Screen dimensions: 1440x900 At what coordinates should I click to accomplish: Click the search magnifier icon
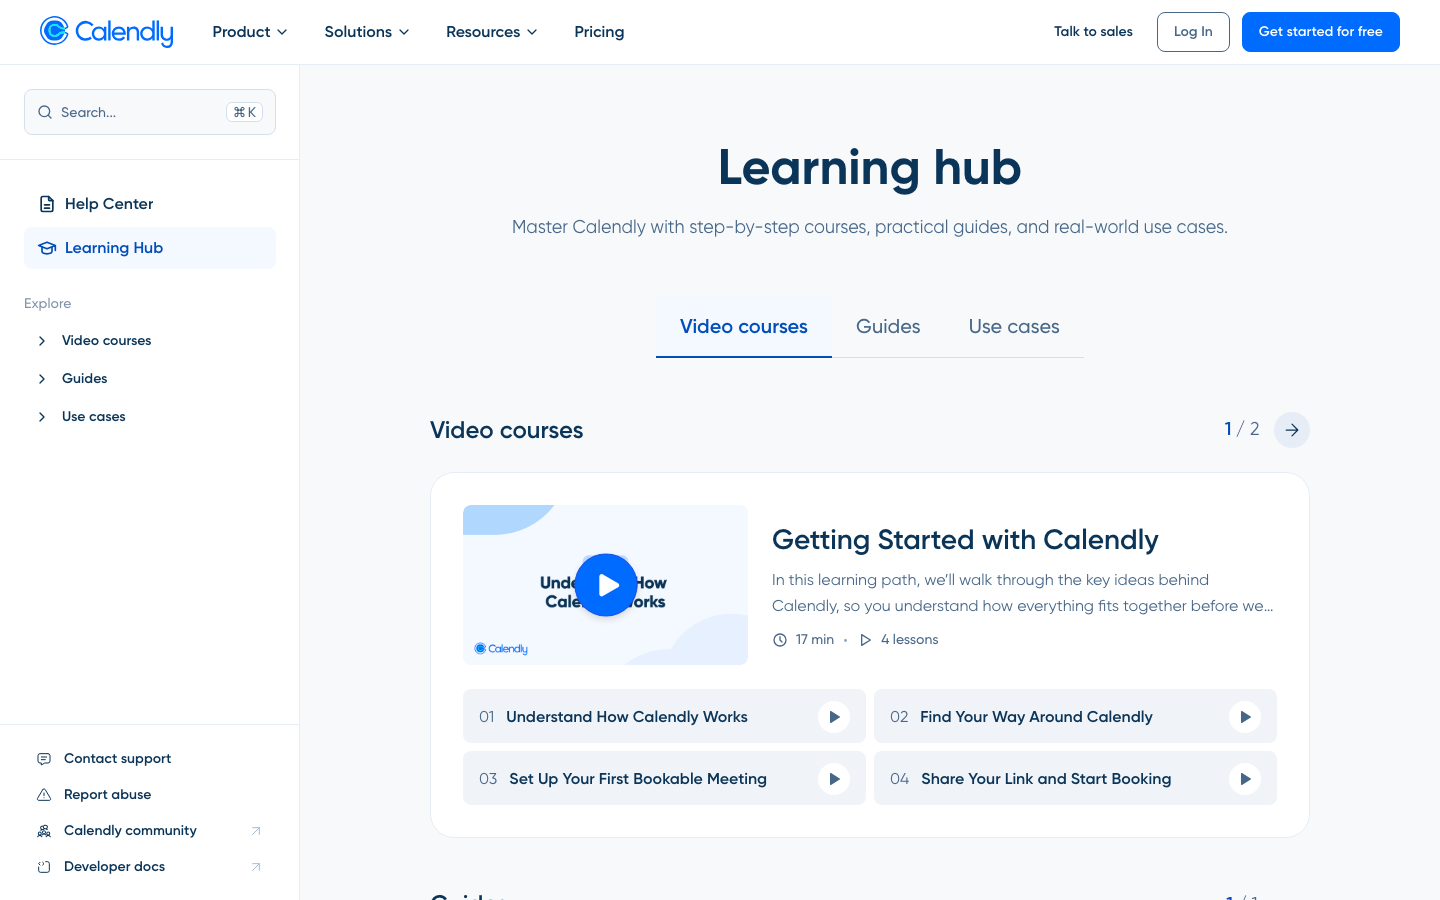pos(45,112)
